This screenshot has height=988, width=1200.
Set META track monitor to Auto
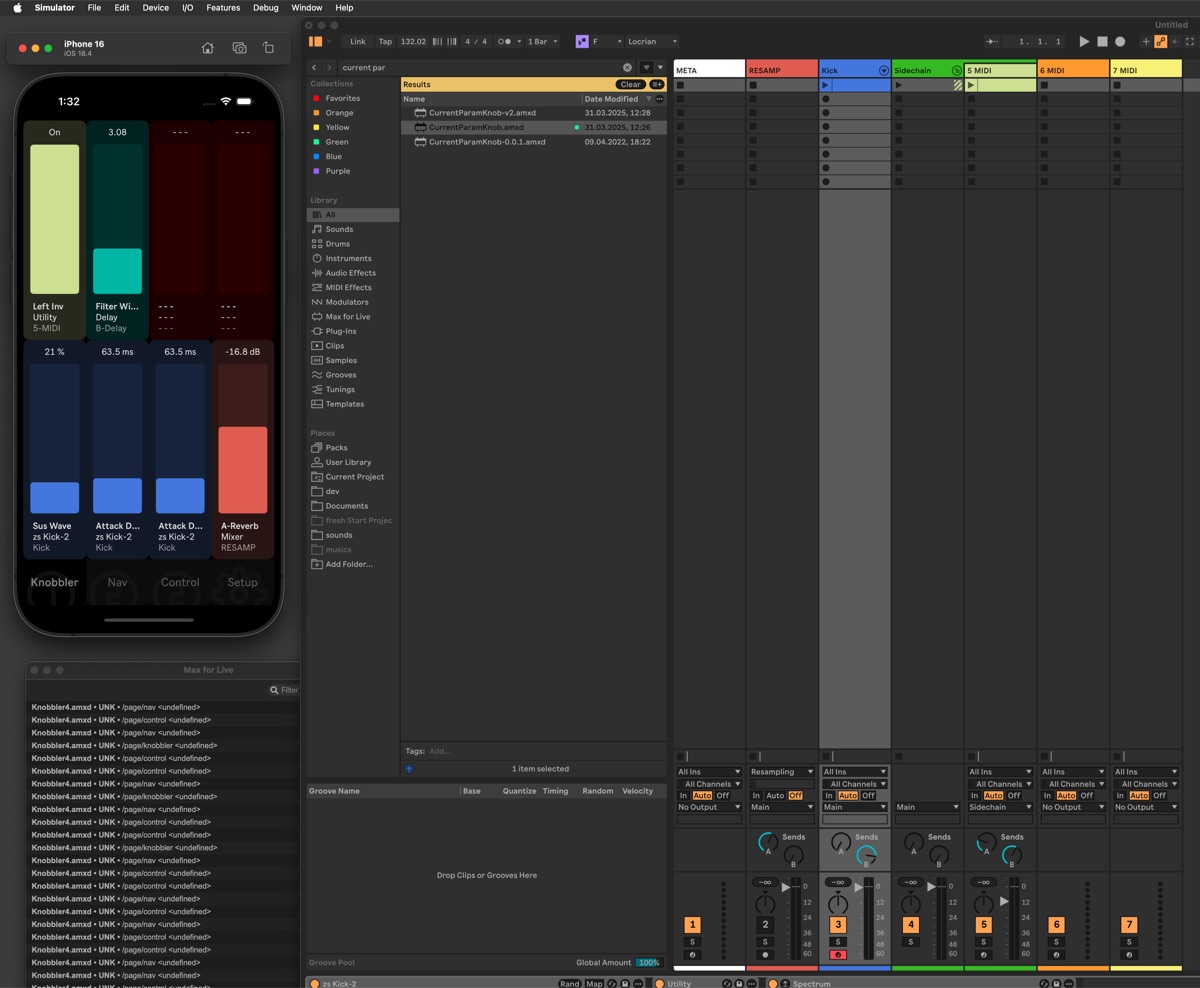pos(702,796)
